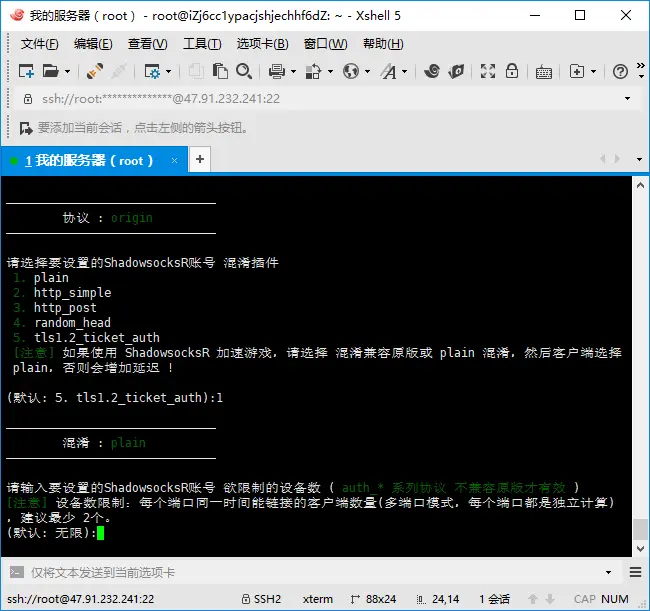Click the Font letter A icon
Image resolution: width=650 pixels, height=611 pixels.
pyautogui.click(x=388, y=71)
